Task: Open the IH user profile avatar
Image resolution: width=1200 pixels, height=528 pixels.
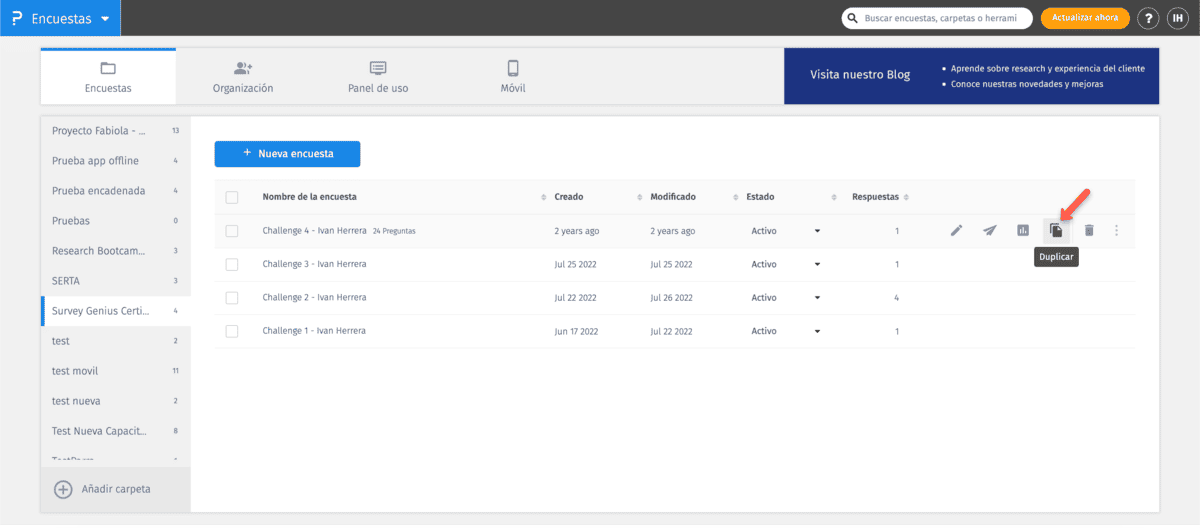Action: (1177, 18)
